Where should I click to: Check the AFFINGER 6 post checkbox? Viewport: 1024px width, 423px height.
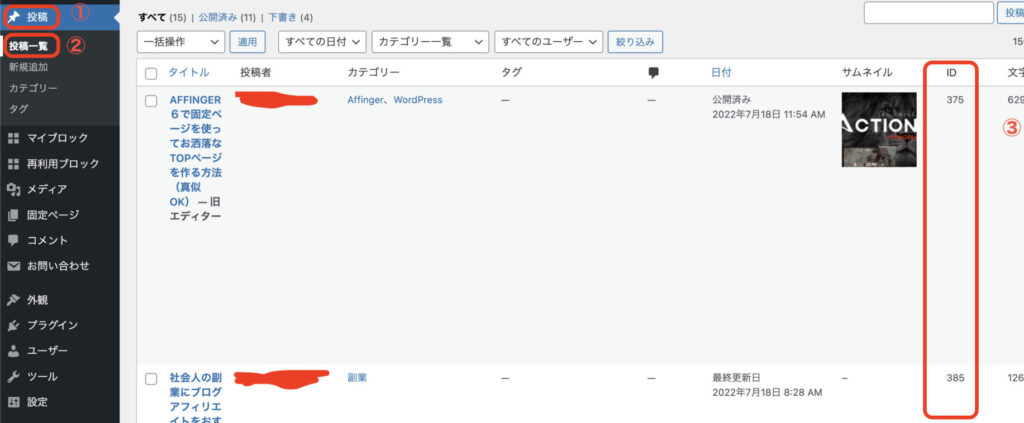tap(151, 101)
